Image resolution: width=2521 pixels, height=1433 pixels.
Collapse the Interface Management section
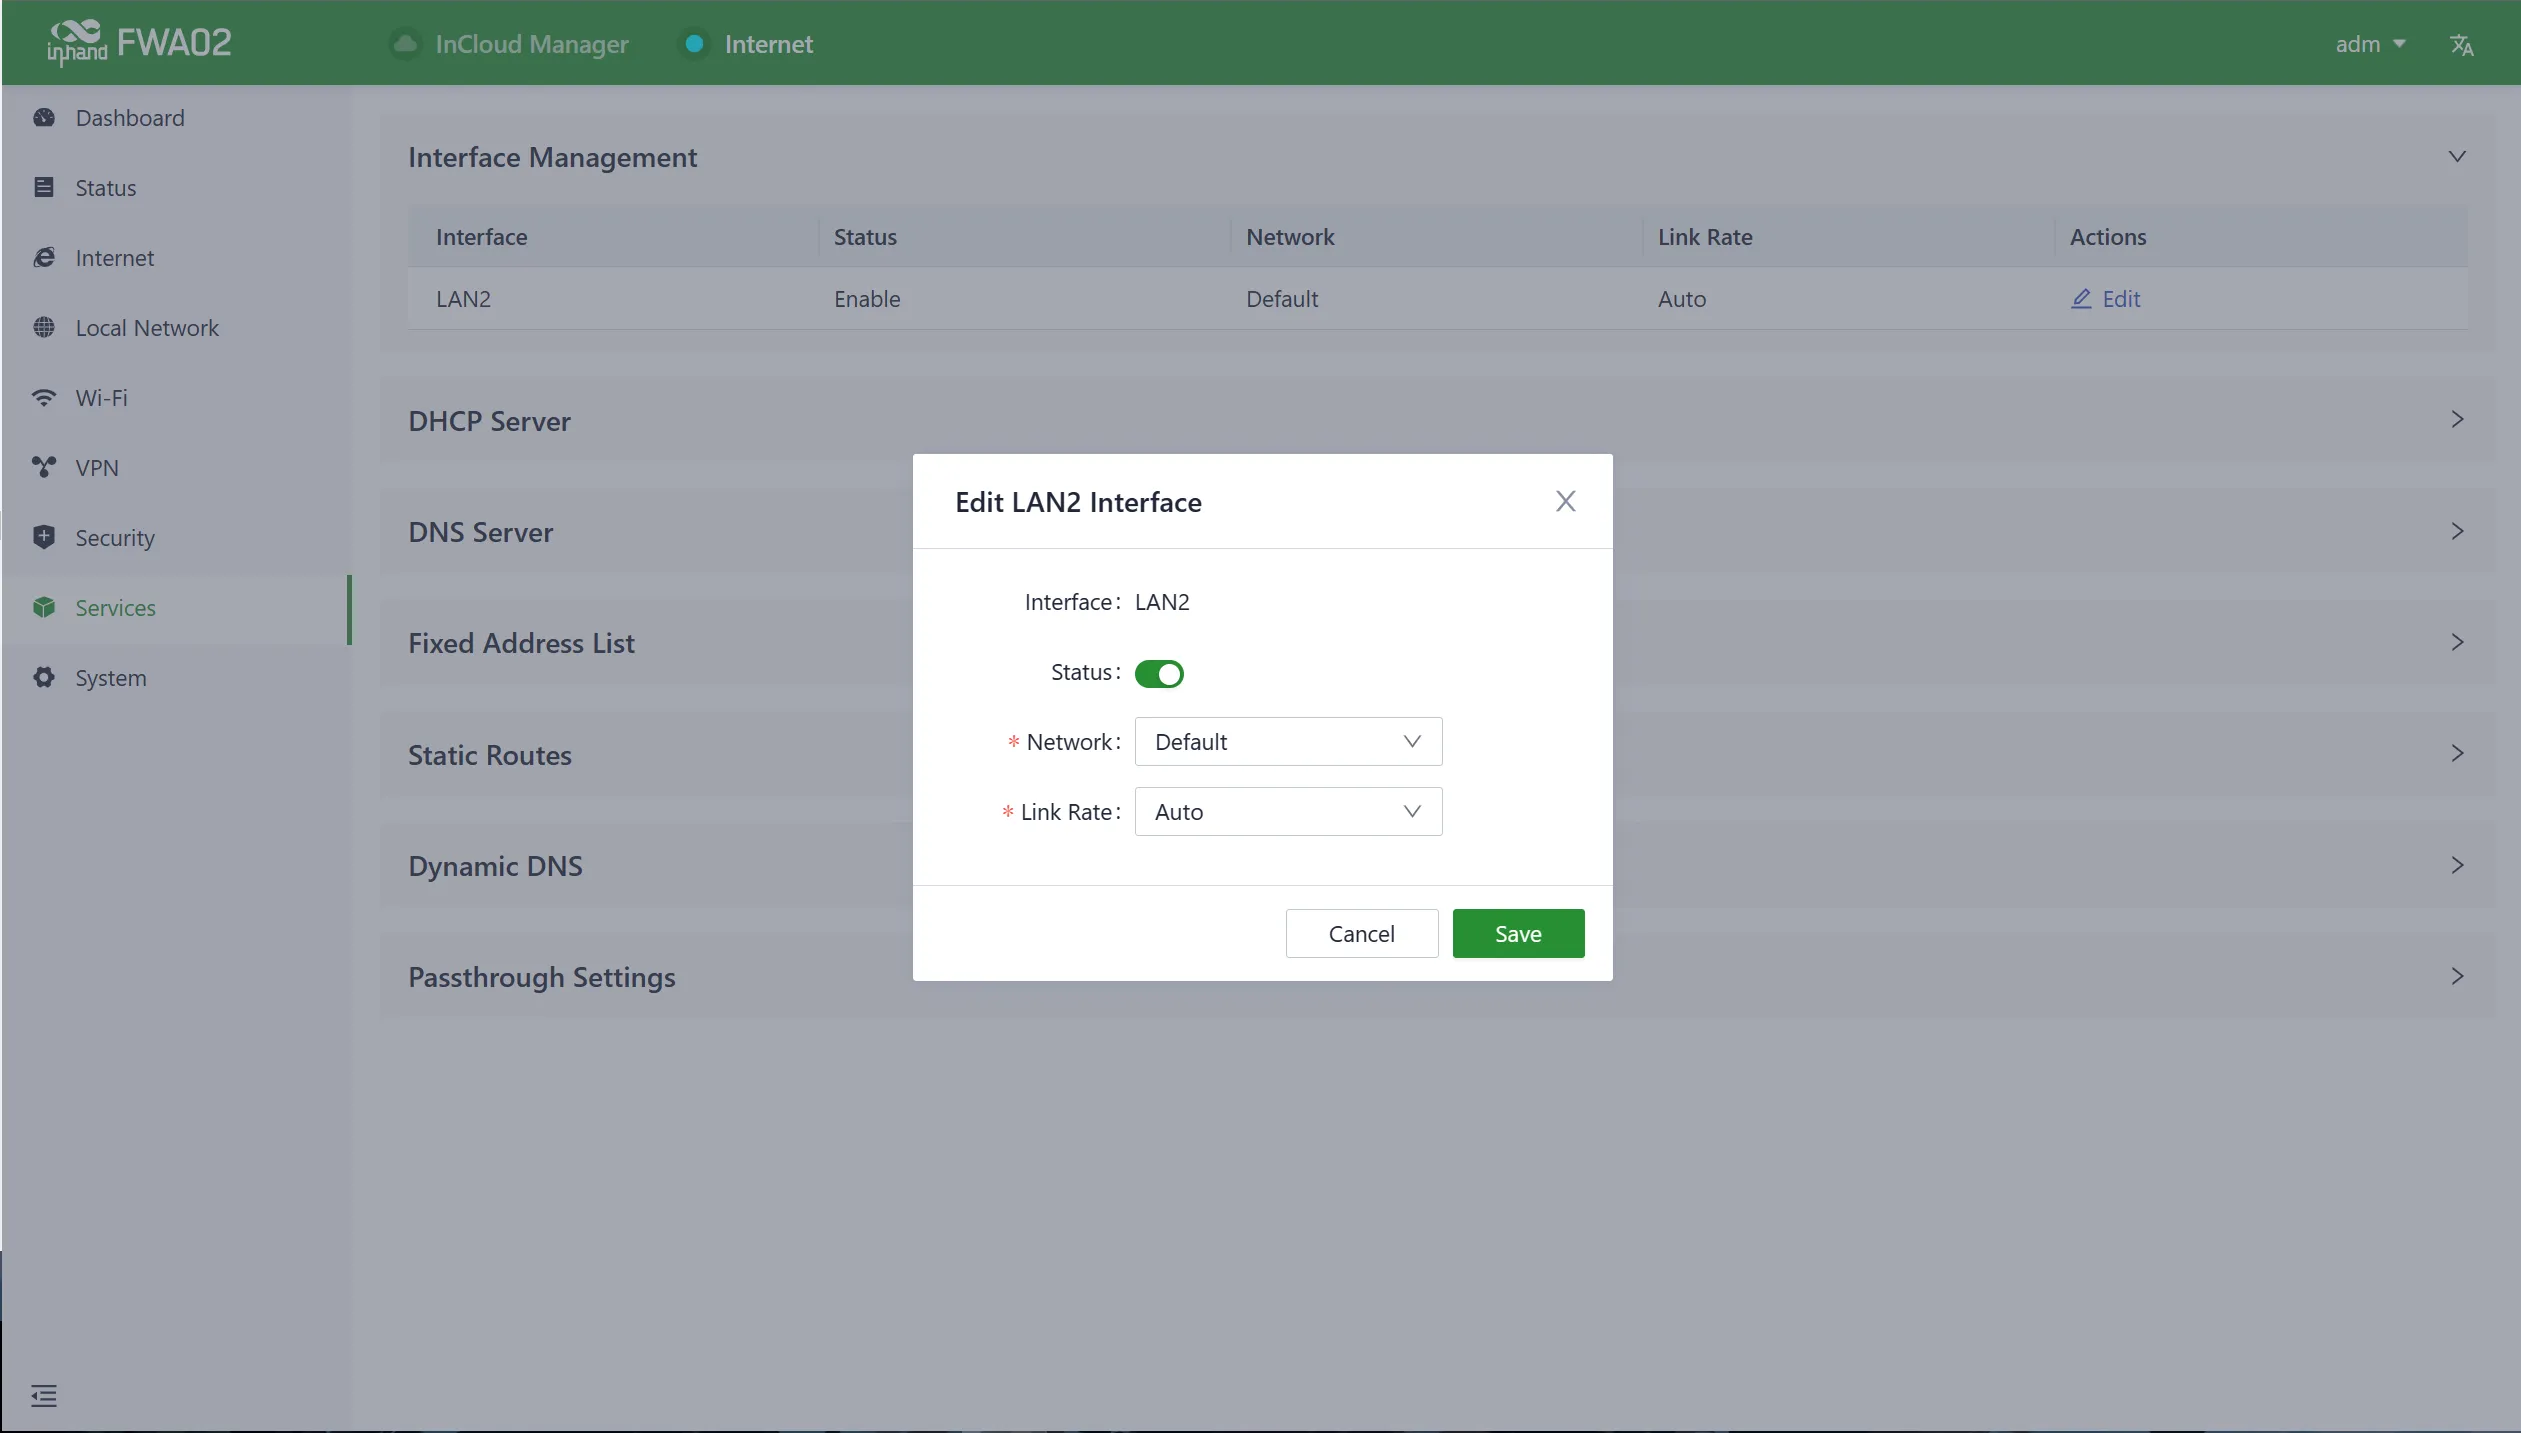(x=2457, y=157)
